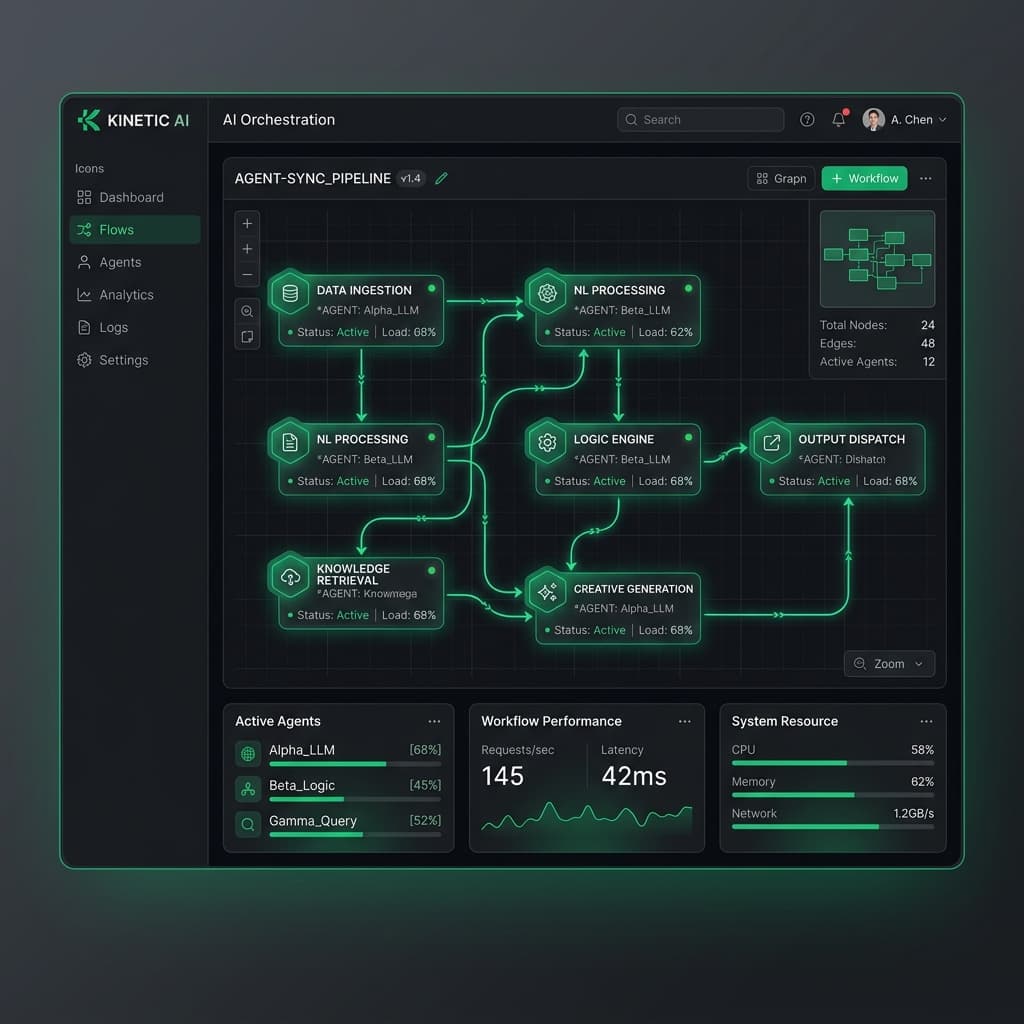Click the magnifier zoom-to-fit canvas icon

pos(248,312)
